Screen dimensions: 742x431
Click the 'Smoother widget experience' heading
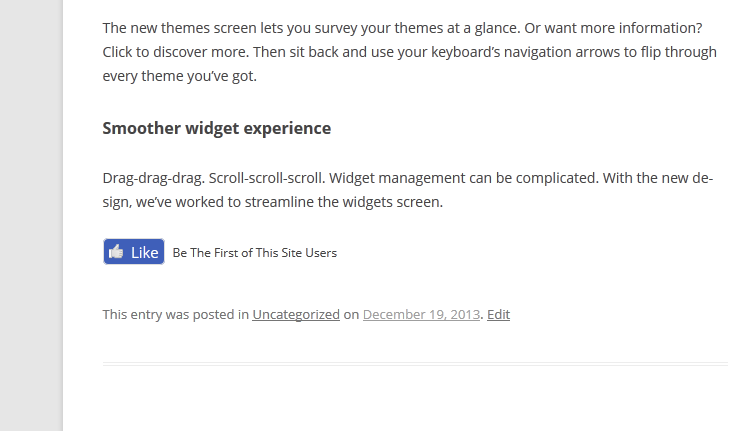[x=217, y=128]
